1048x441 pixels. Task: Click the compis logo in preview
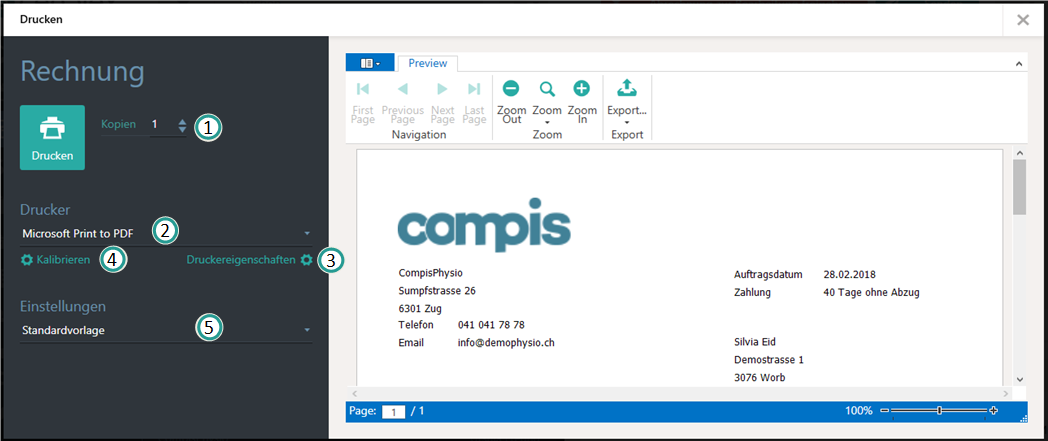[484, 225]
